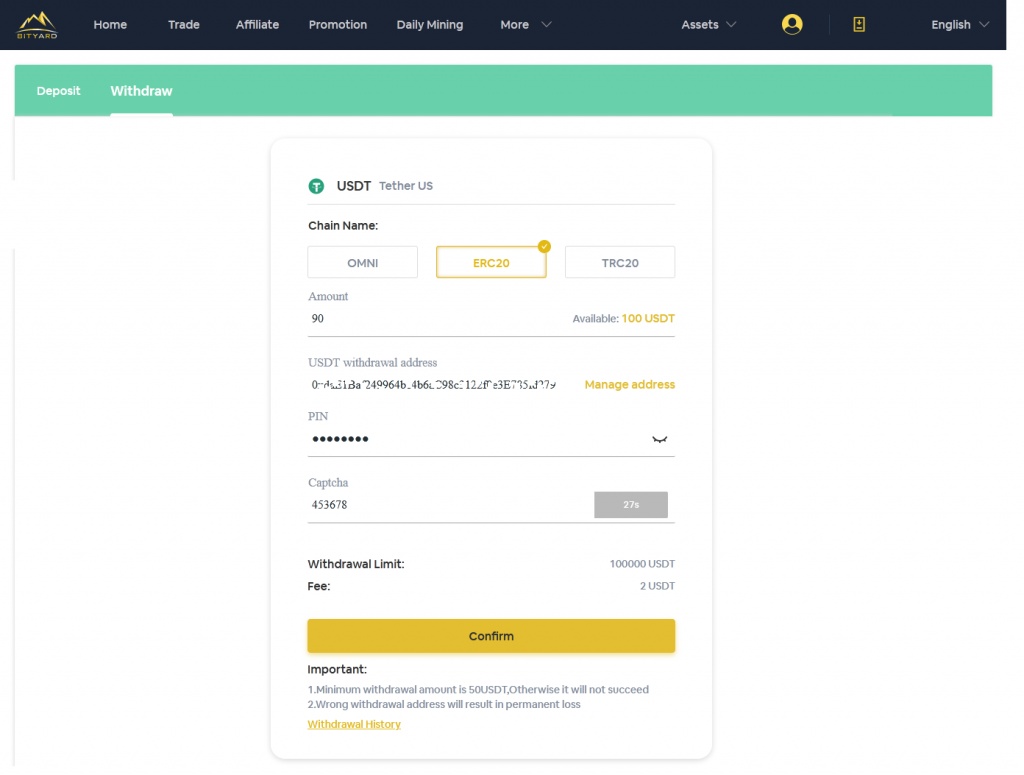Image resolution: width=1024 pixels, height=775 pixels.
Task: Click the Bityard logo
Action: 37,24
